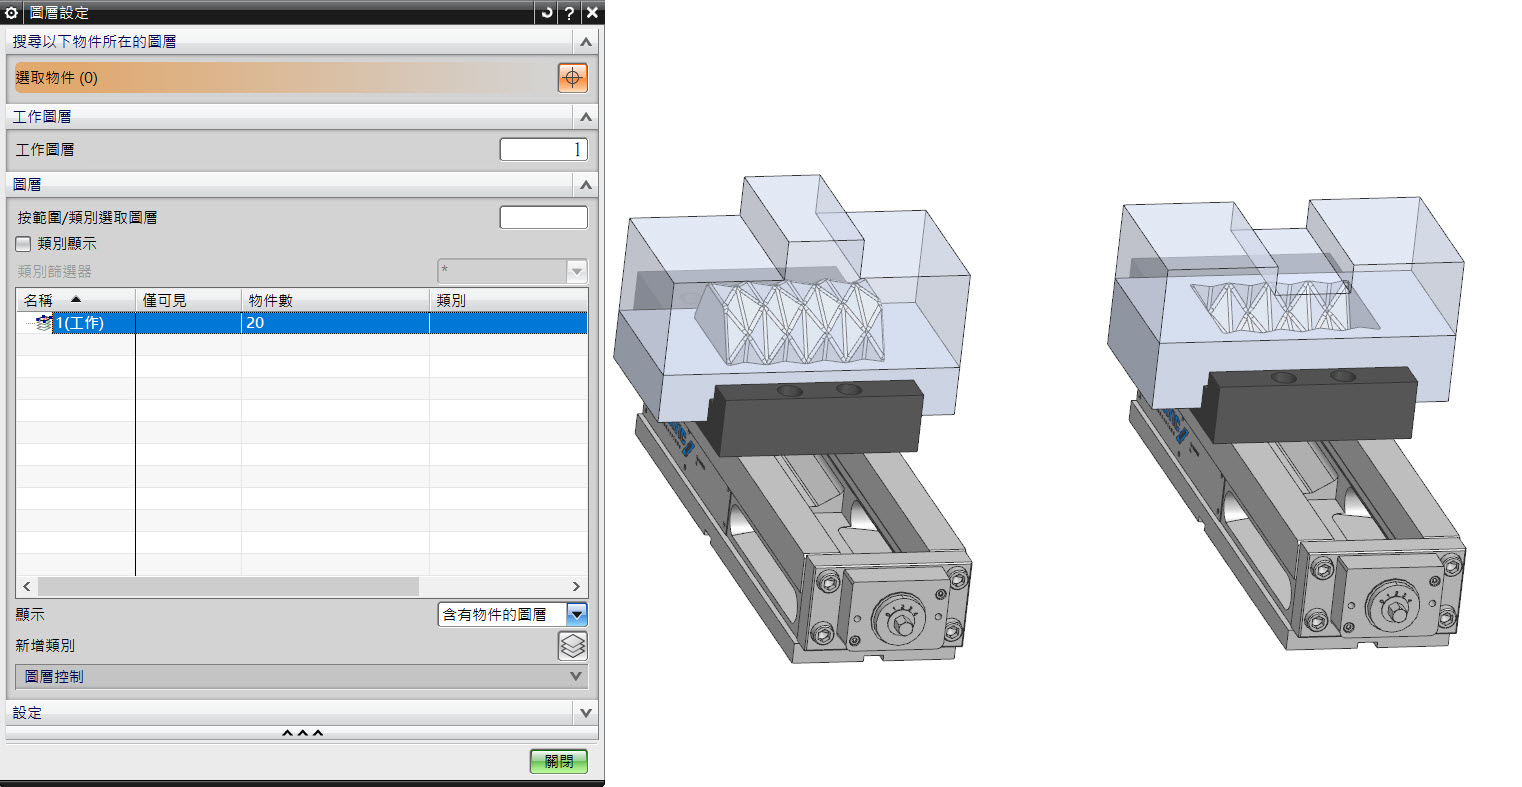1522x787 pixels.
Task: Click the scroll right arrow of layer list
Action: [576, 586]
